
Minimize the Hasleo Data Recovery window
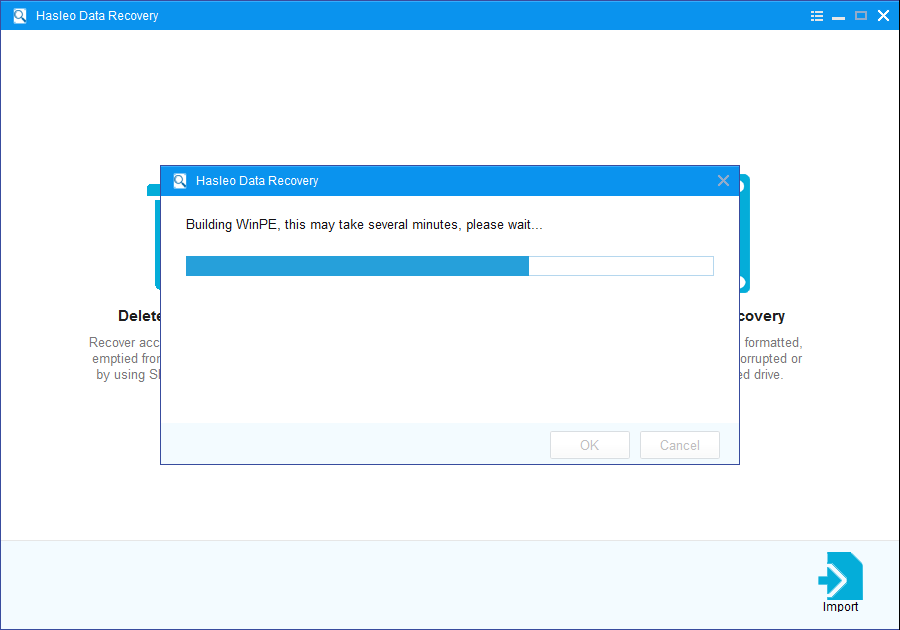839,17
